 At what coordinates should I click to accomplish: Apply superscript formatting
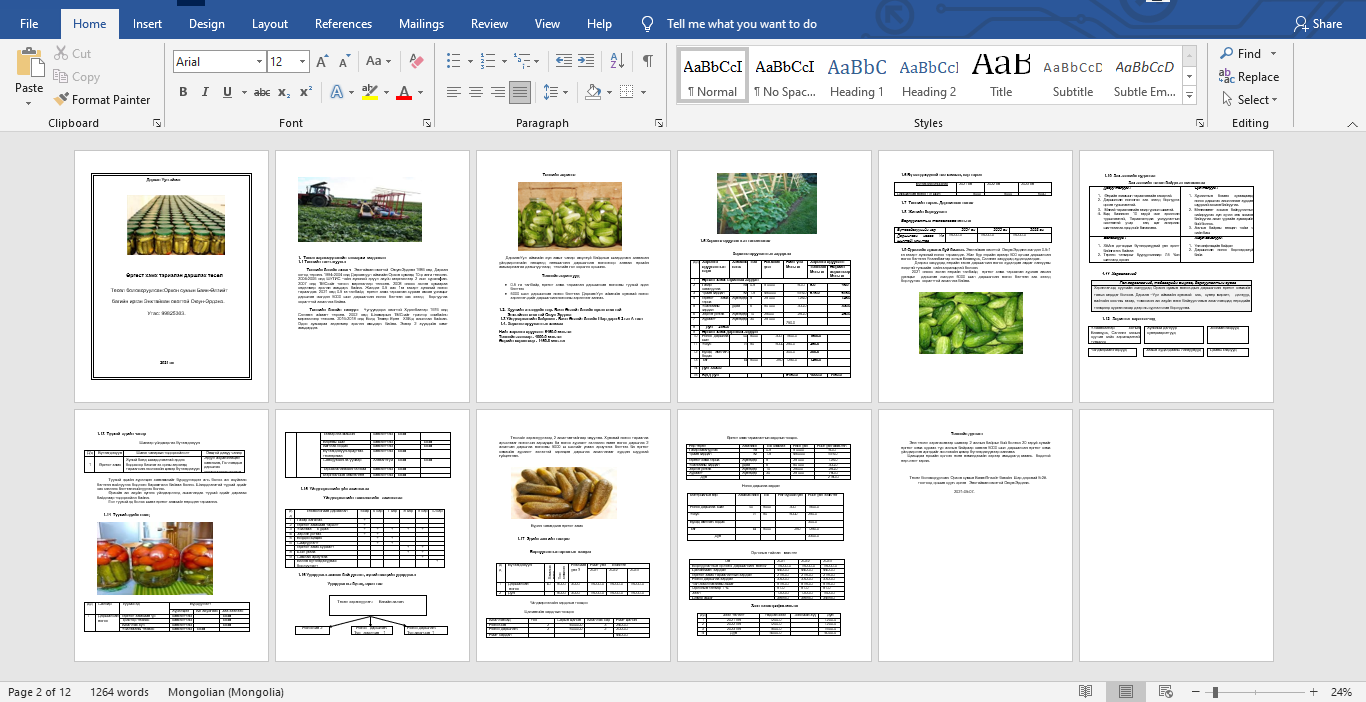tap(308, 92)
